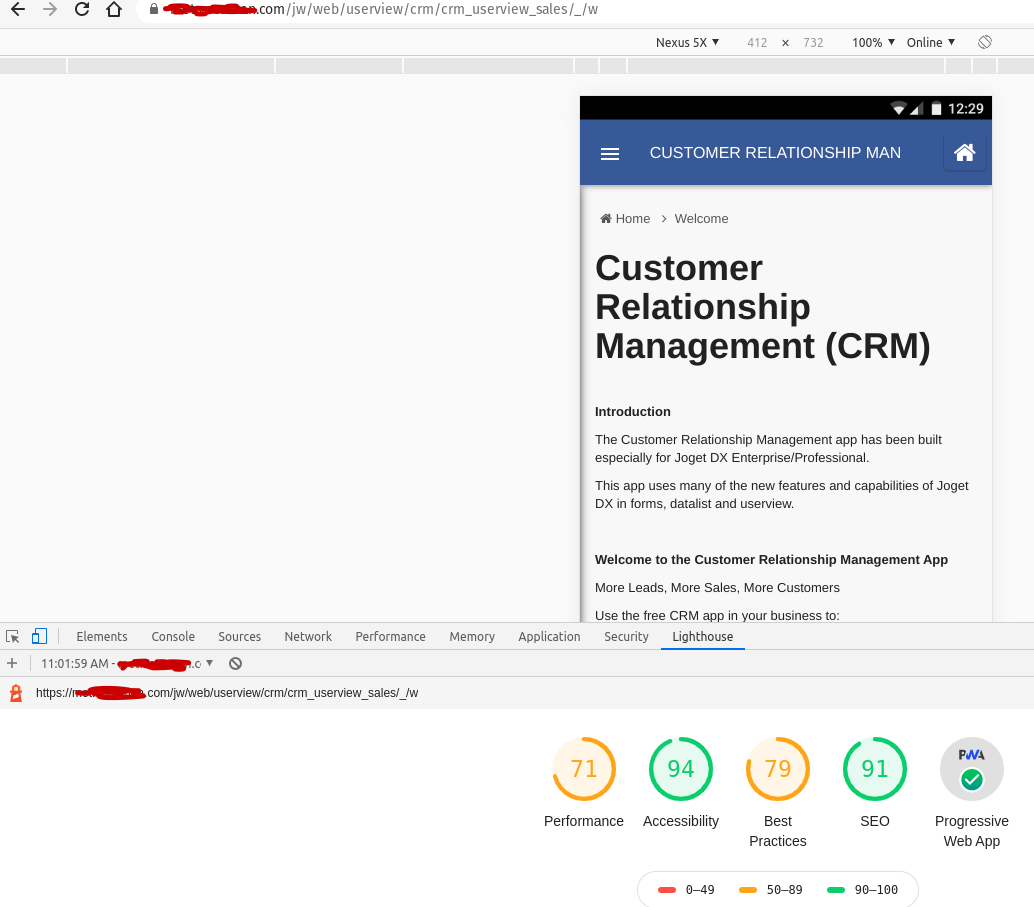Click the Welcome breadcrumb
This screenshot has width=1034, height=907.
click(701, 219)
